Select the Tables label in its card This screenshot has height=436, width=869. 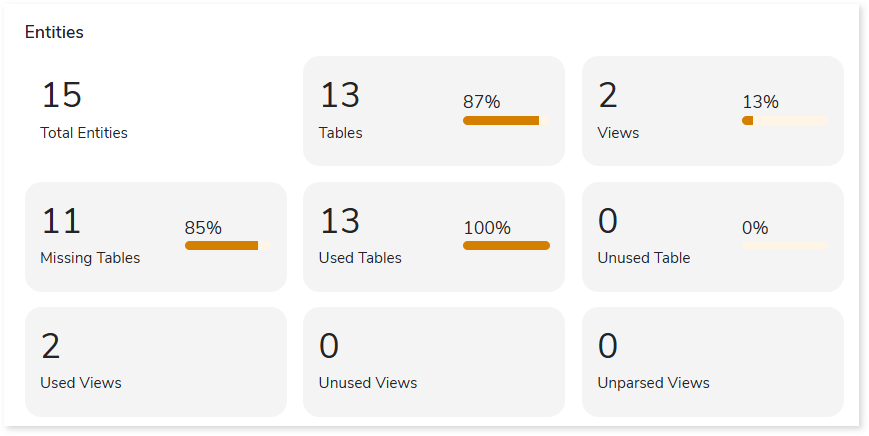tap(340, 132)
